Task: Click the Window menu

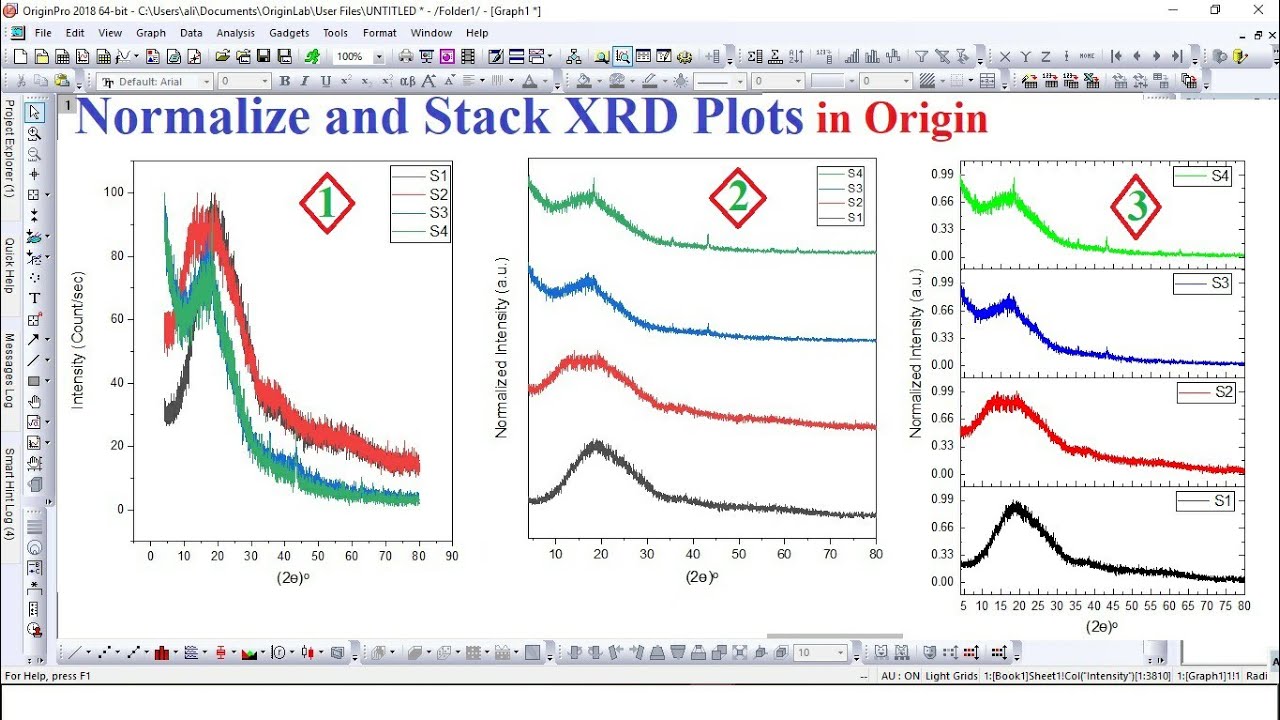Action: pyautogui.click(x=431, y=33)
